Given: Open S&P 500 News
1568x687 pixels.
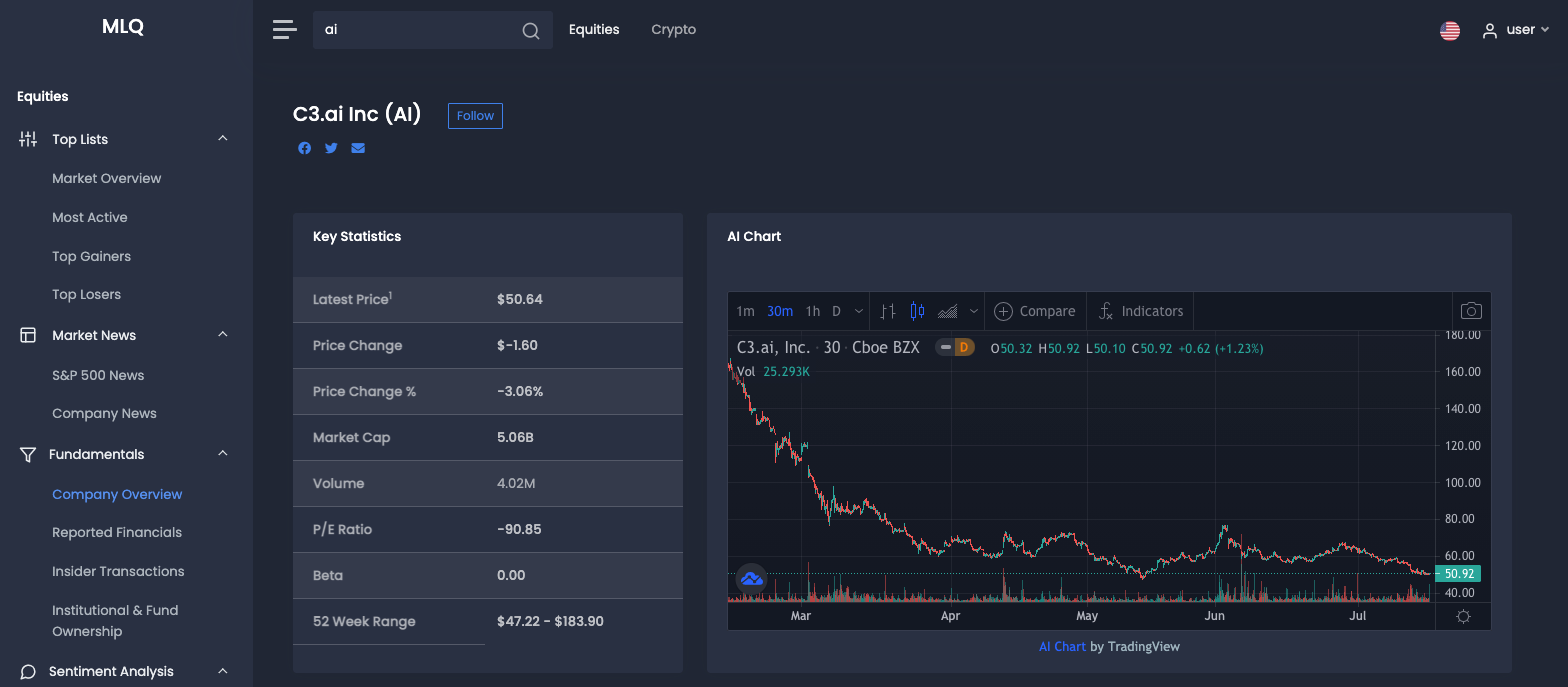Looking at the screenshot, I should (98, 375).
